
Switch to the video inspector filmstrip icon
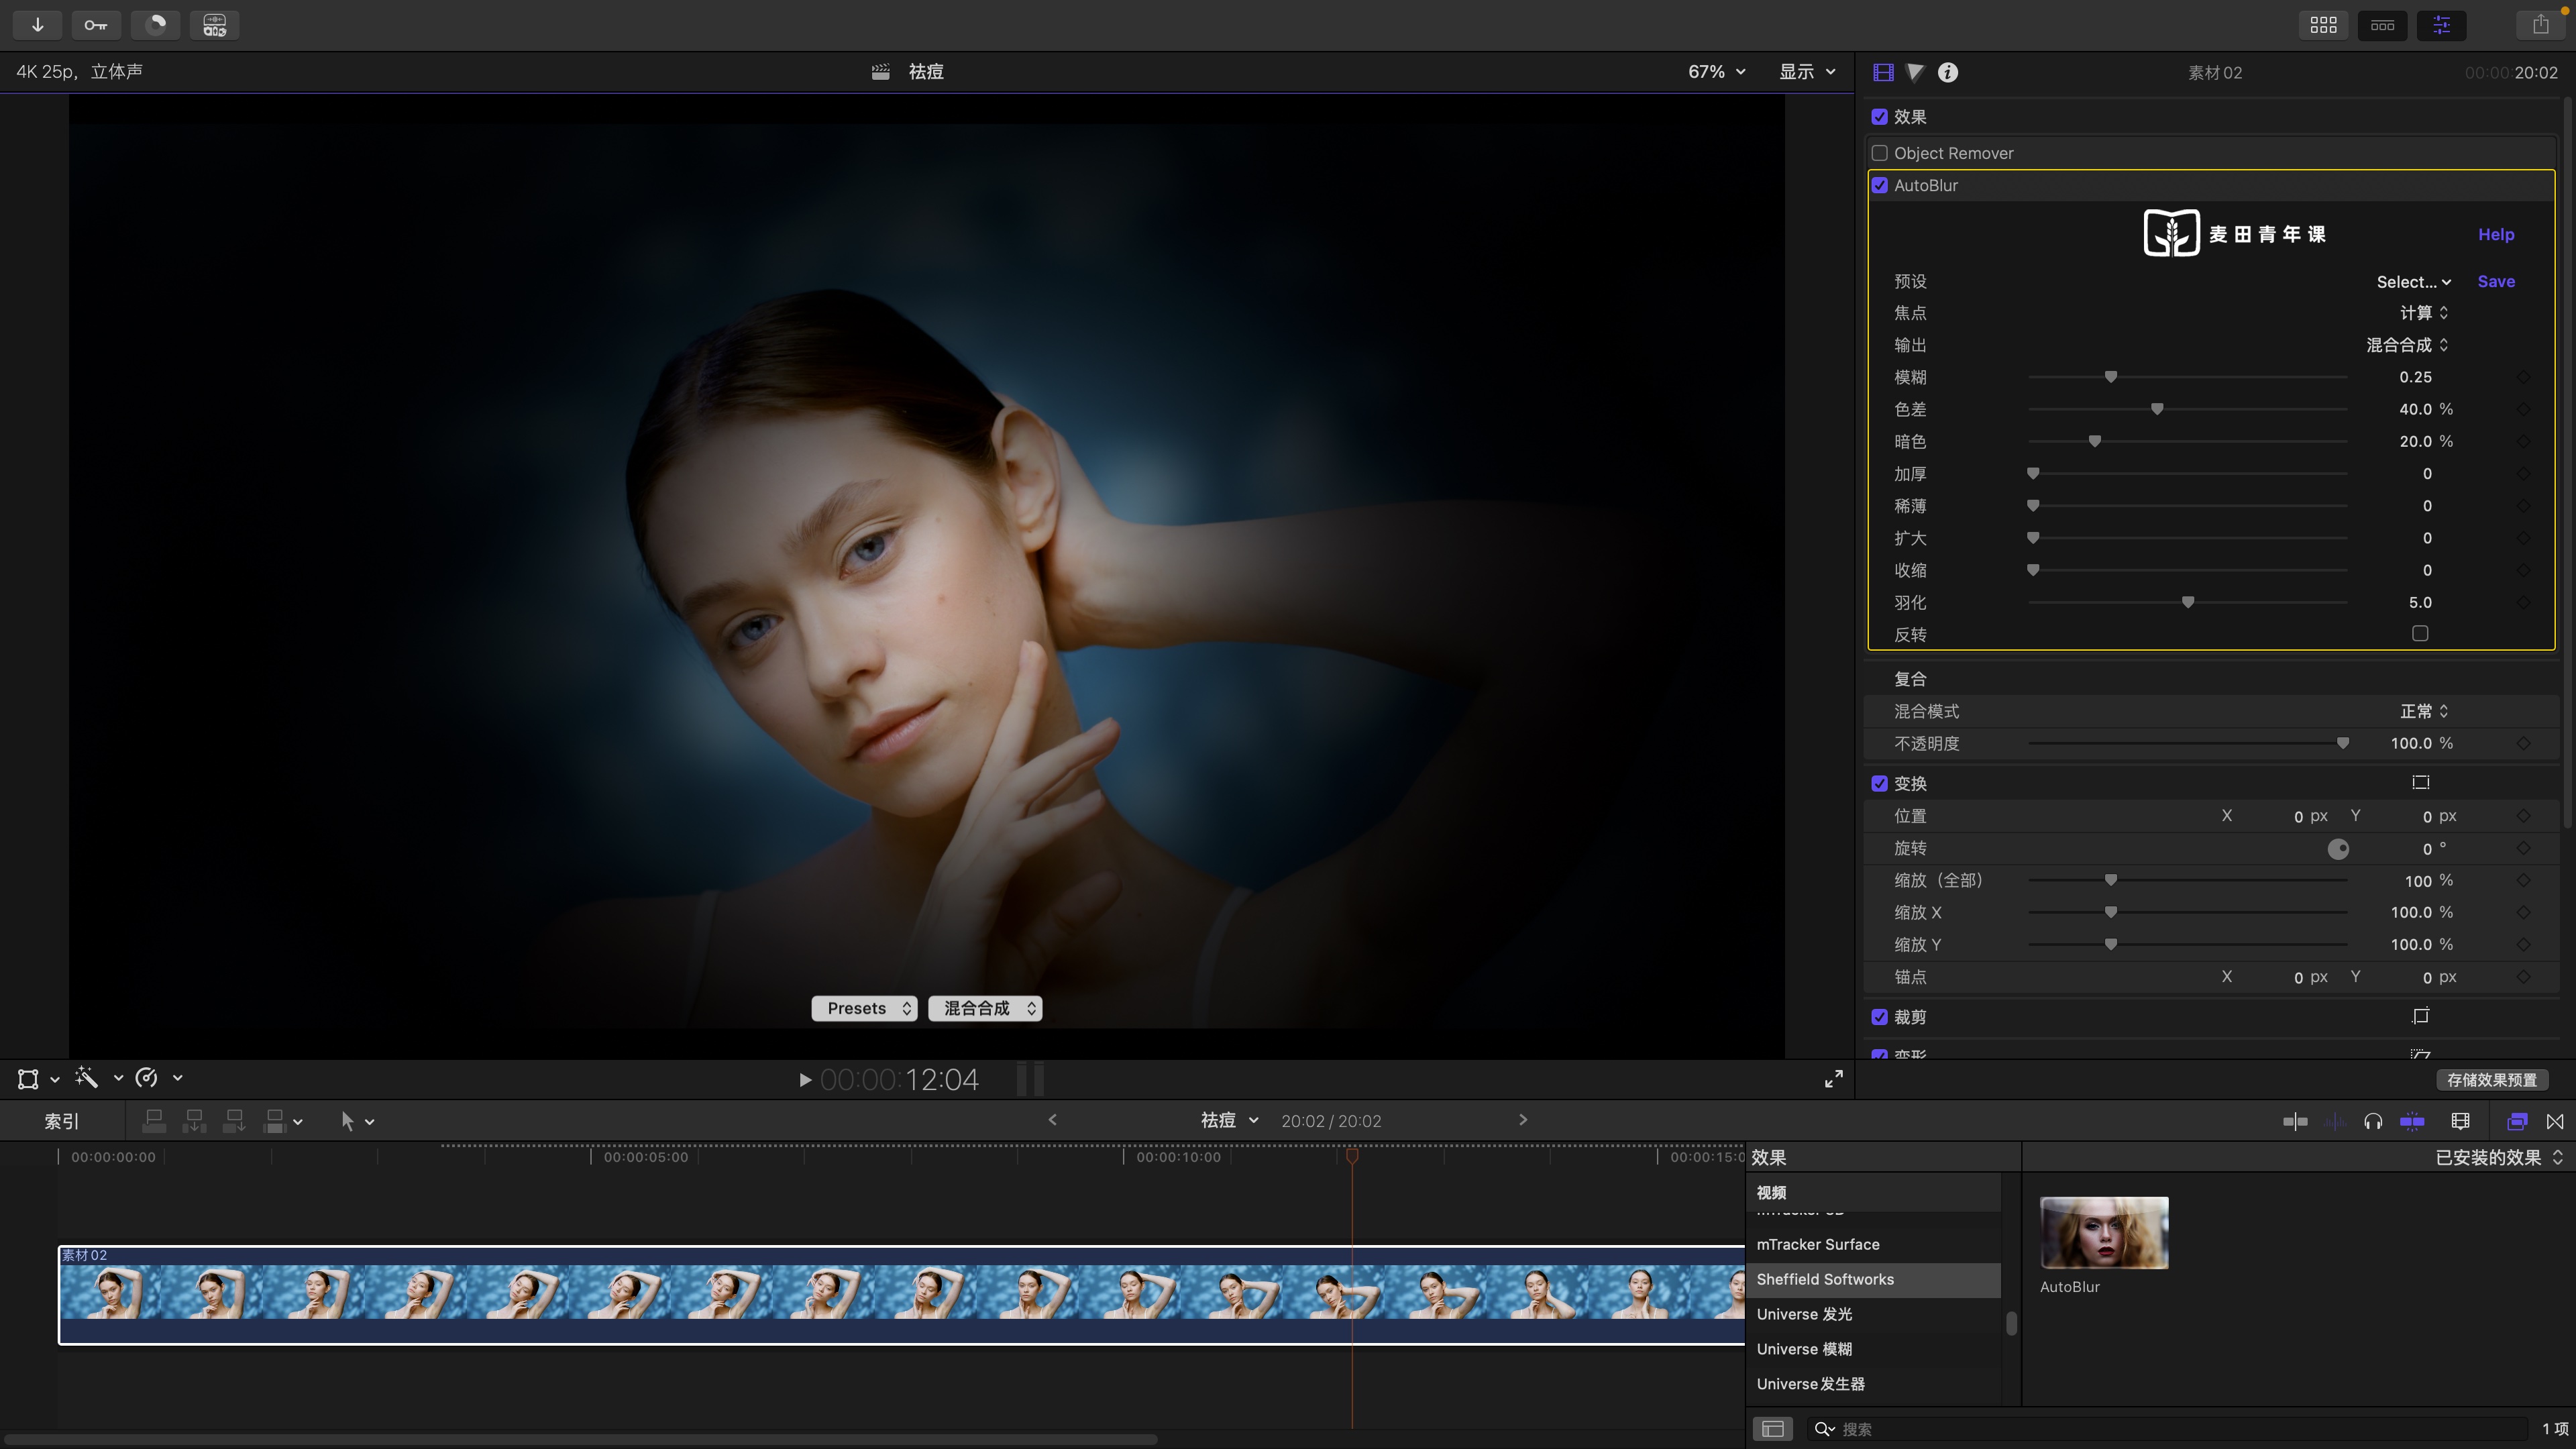click(x=1883, y=72)
